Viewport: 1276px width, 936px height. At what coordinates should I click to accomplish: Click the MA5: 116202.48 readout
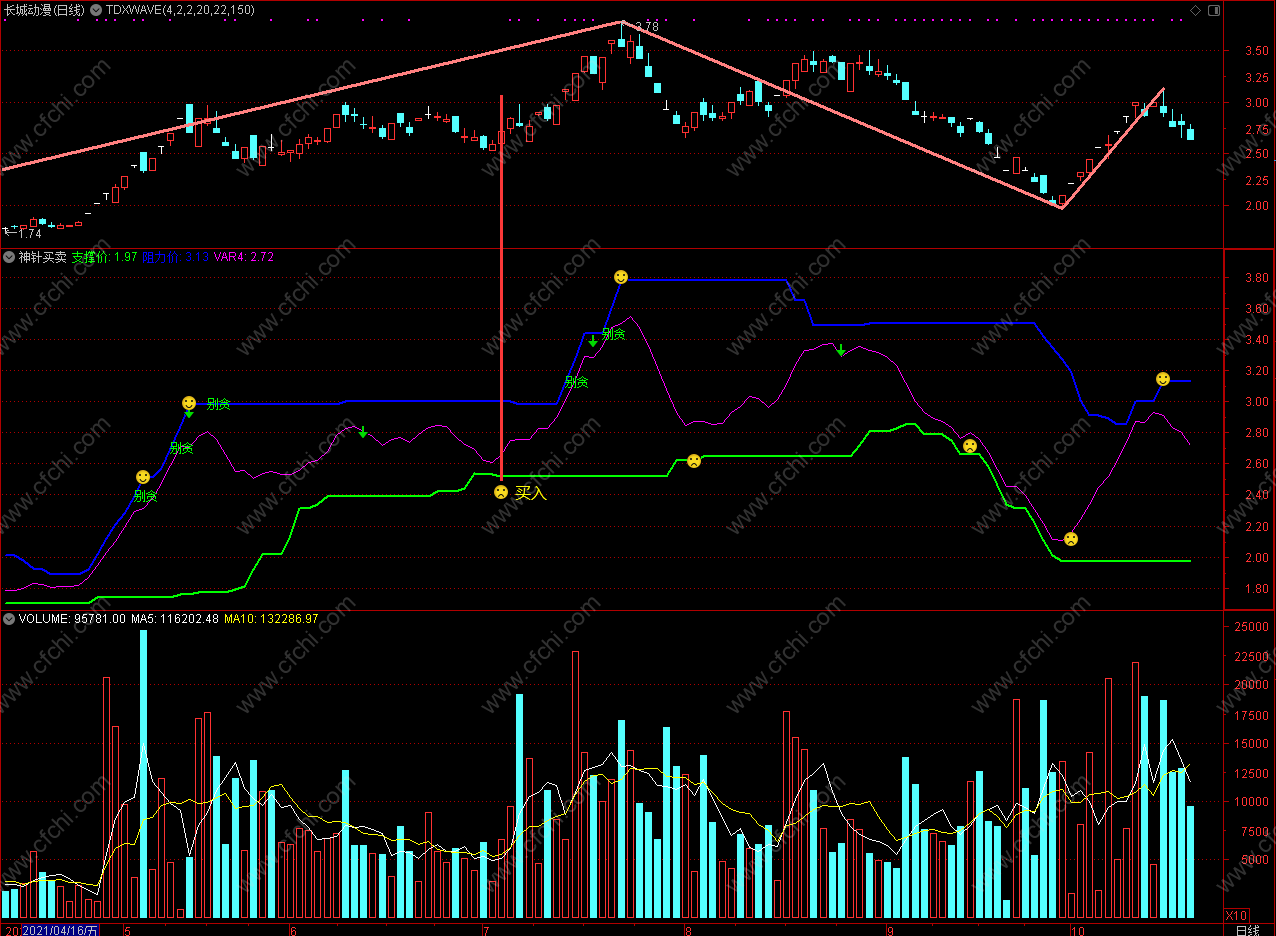click(x=175, y=619)
